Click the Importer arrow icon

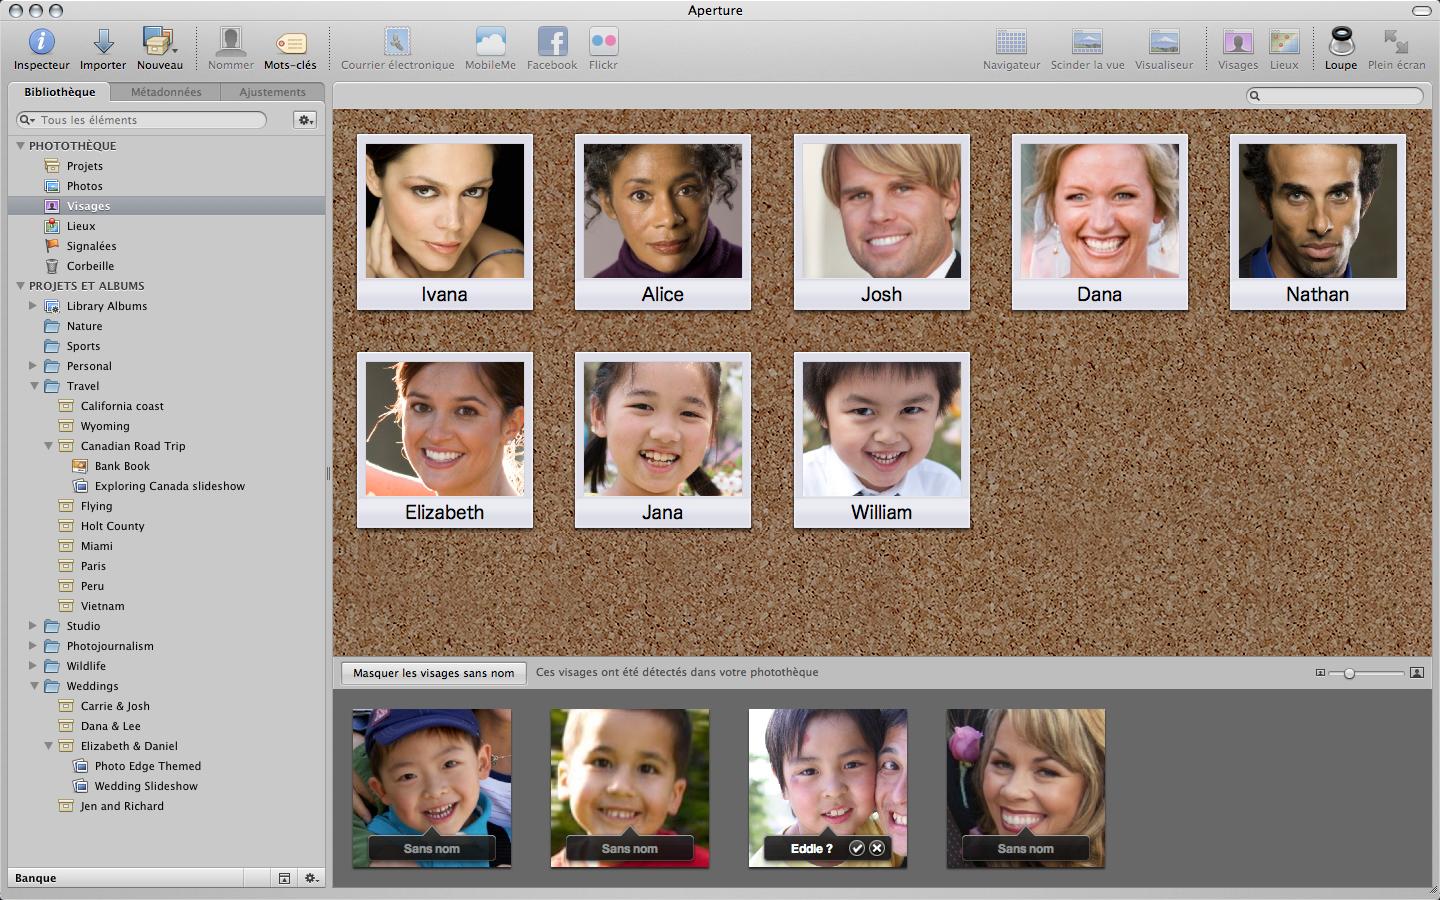[x=103, y=42]
